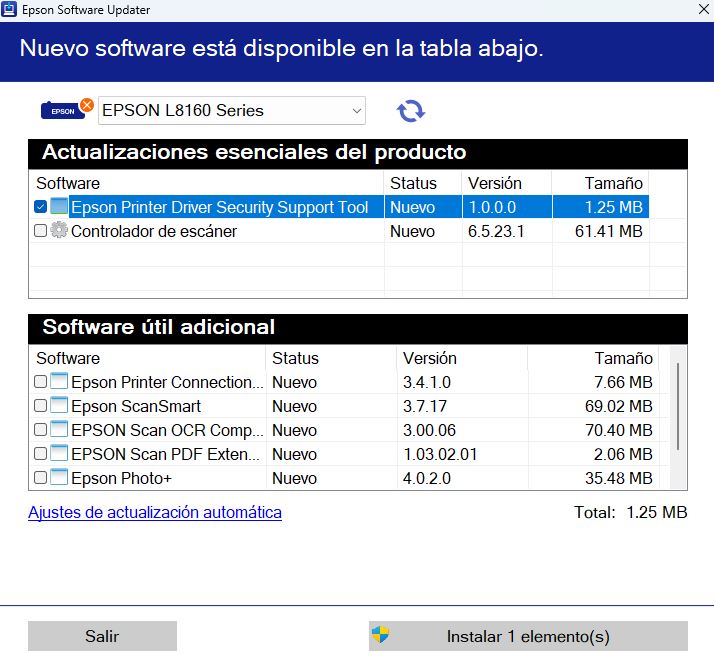714x665 pixels.
Task: Click version cell '1.03.02.01'
Action: [440, 455]
